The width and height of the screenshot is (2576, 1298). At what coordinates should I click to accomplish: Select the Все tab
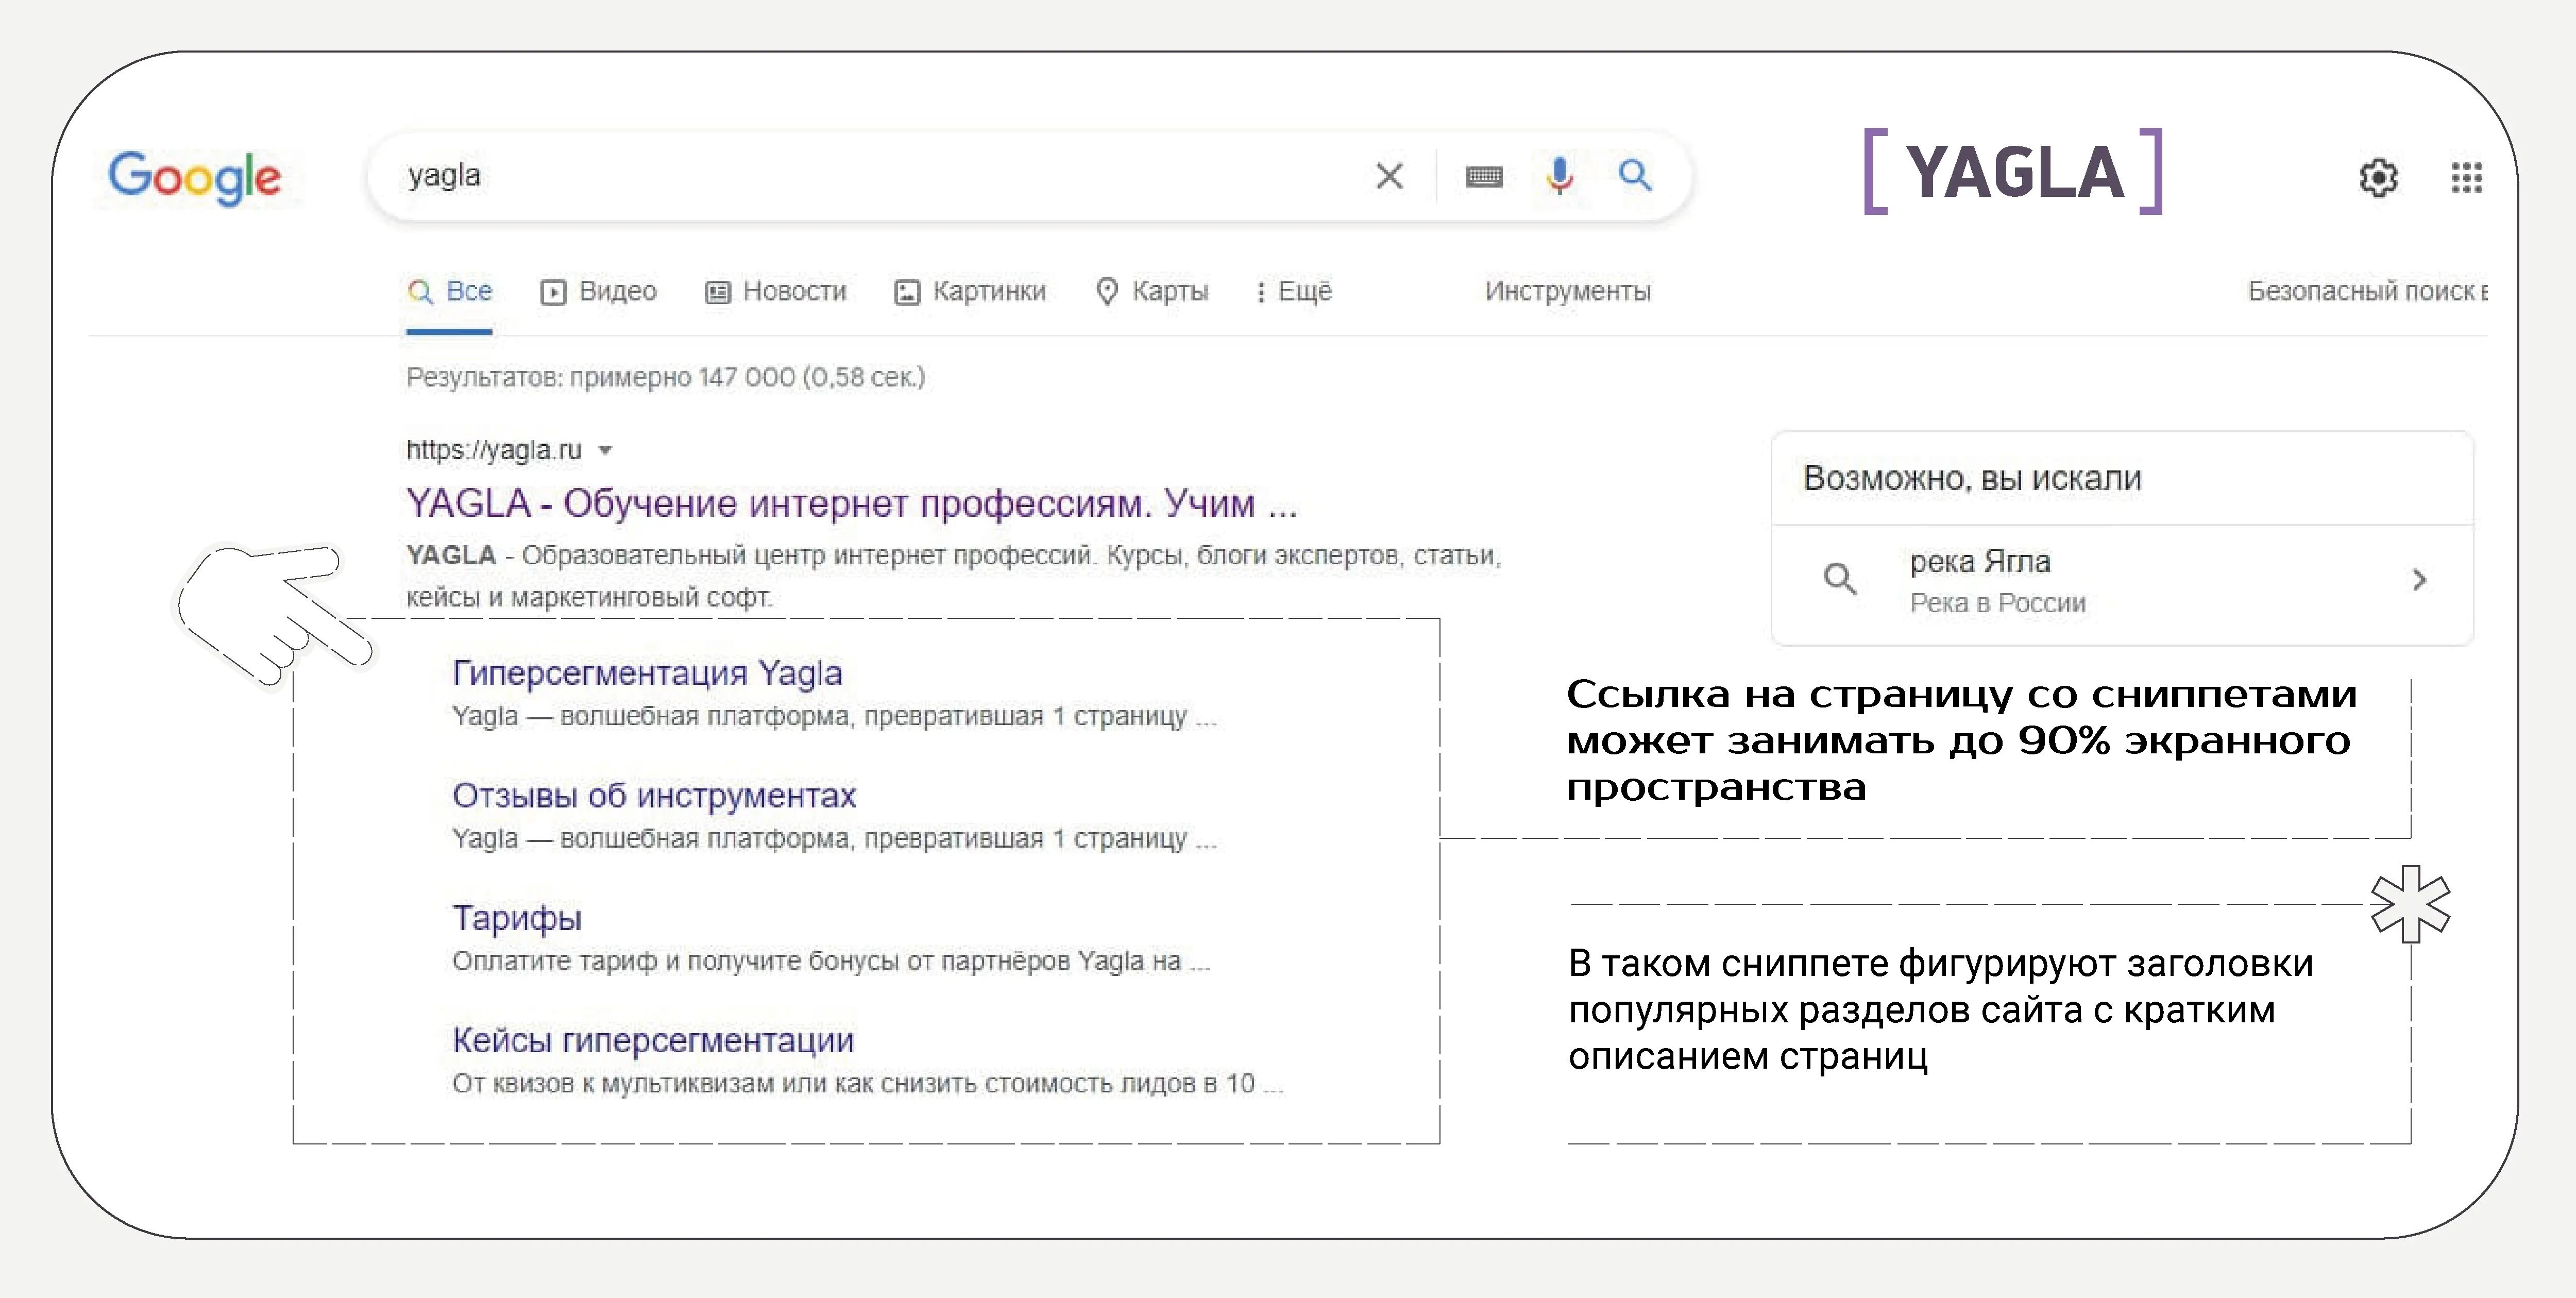pos(450,291)
